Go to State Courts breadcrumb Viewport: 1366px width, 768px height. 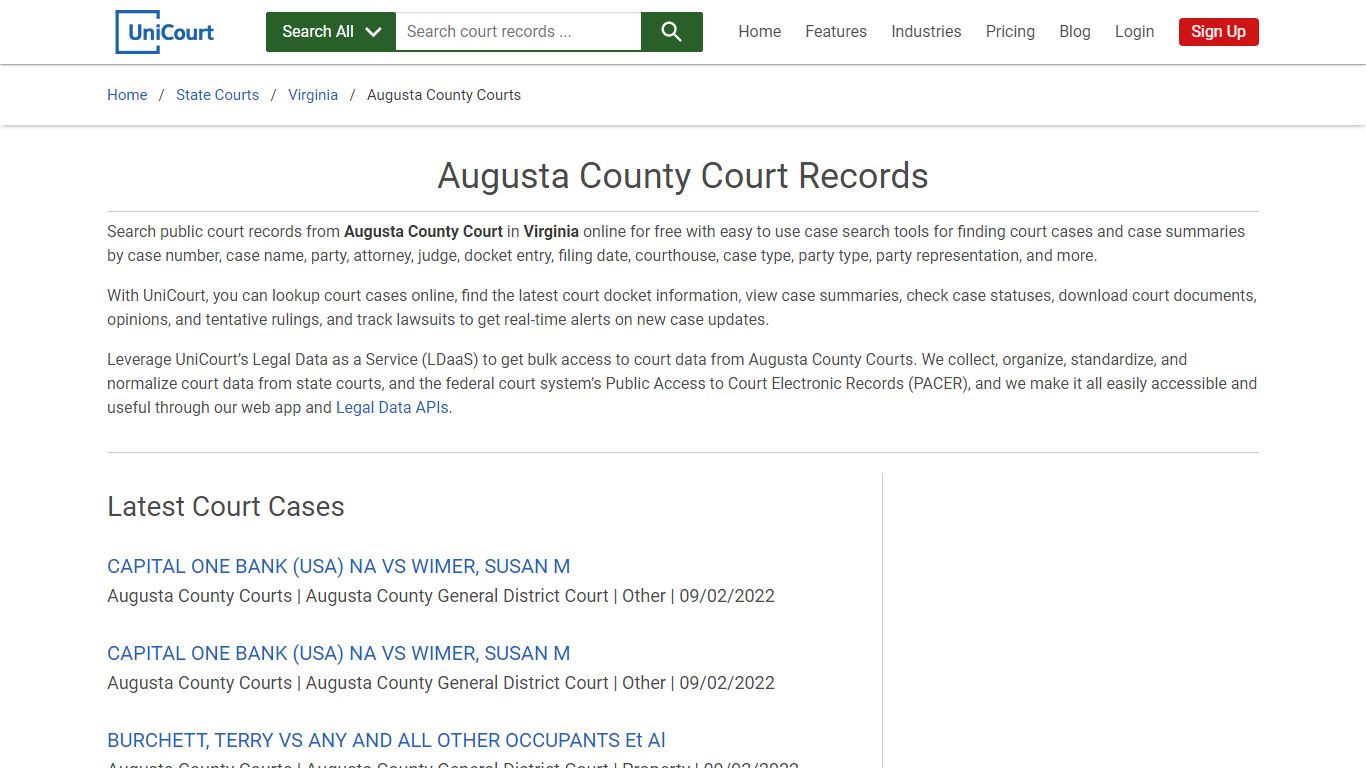(217, 95)
